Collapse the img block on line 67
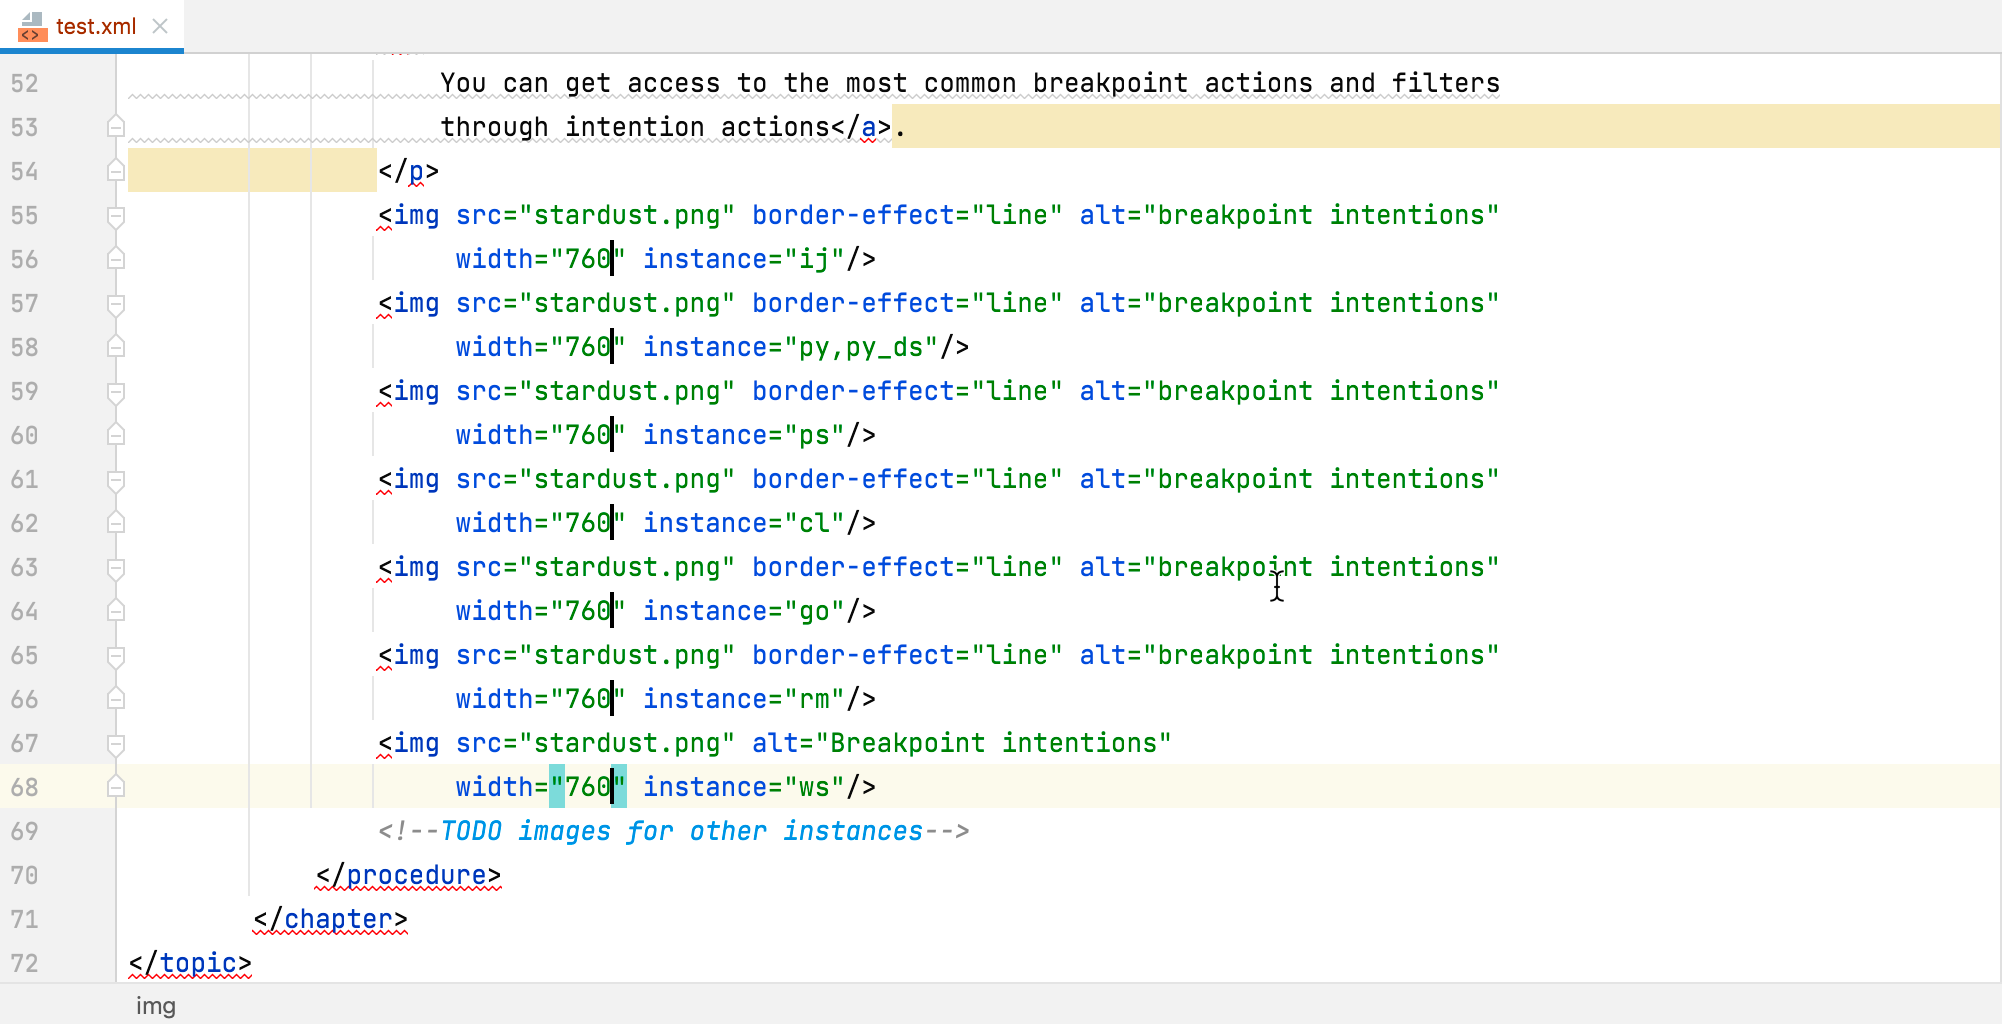The height and width of the screenshot is (1024, 2002). point(116,744)
